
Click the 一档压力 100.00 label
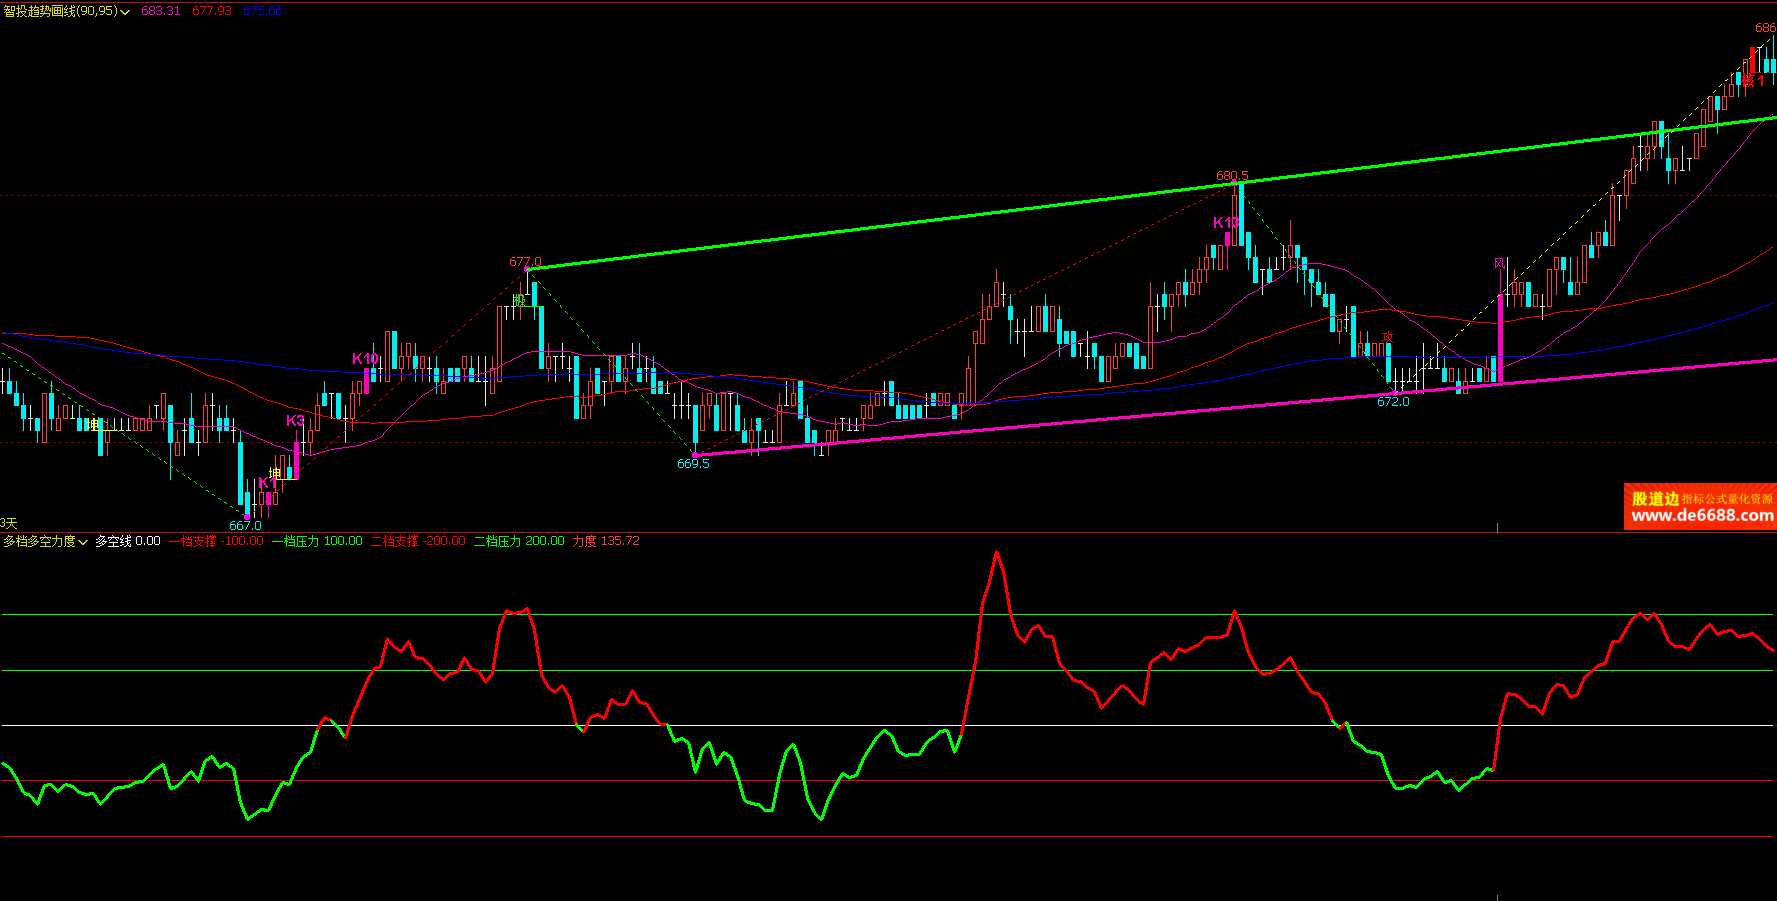(x=317, y=541)
